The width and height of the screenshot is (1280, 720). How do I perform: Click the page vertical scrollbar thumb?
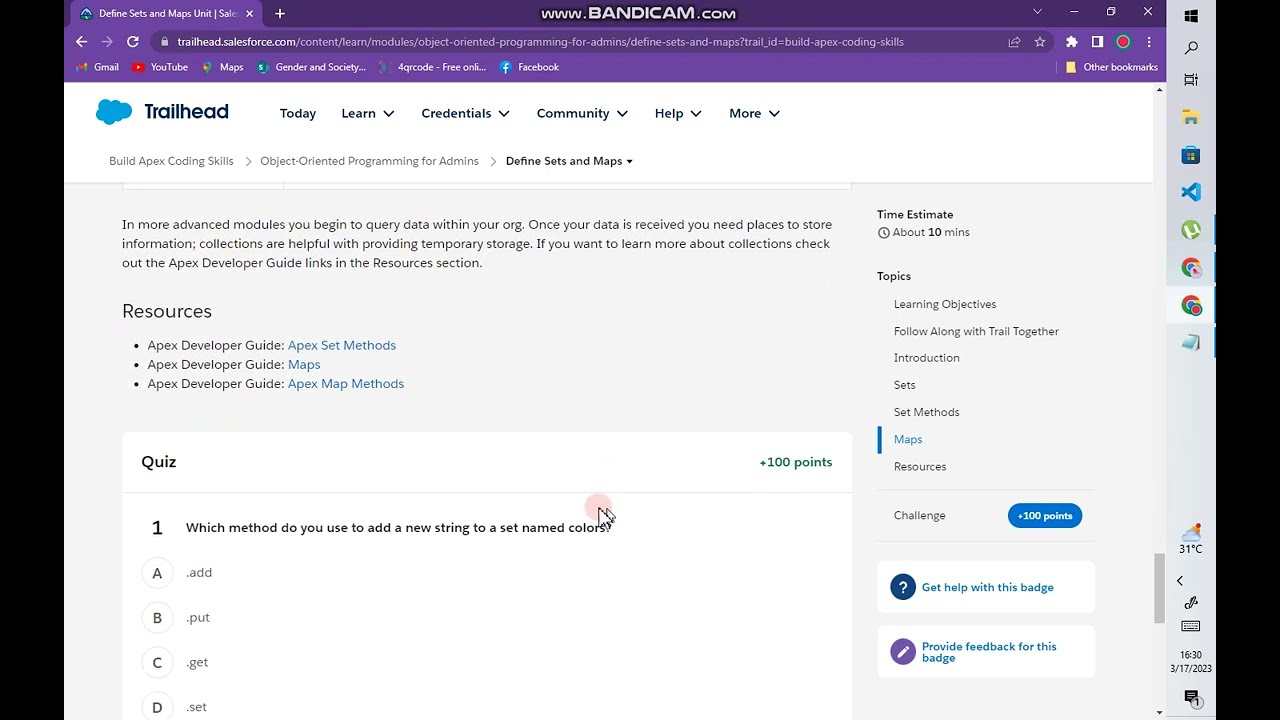point(1159,588)
